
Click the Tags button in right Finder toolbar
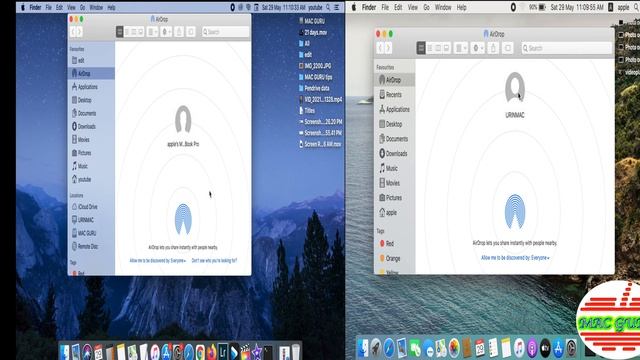coord(507,48)
